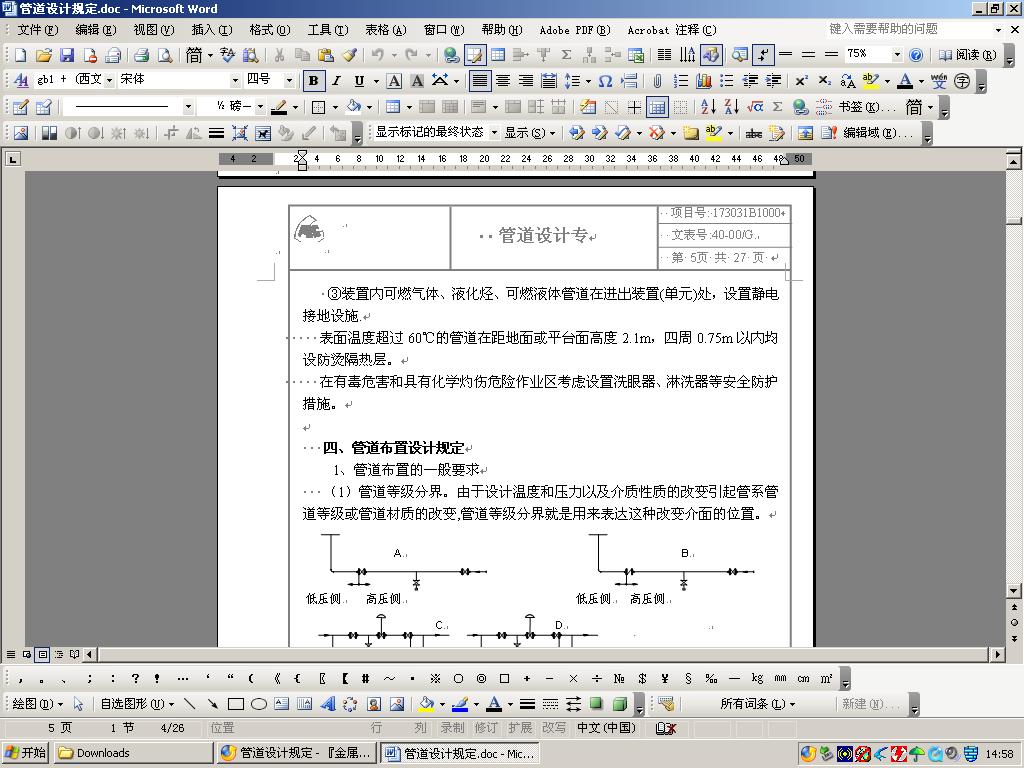Open the 视图(V) menu
The height and width of the screenshot is (768, 1024).
[153, 30]
